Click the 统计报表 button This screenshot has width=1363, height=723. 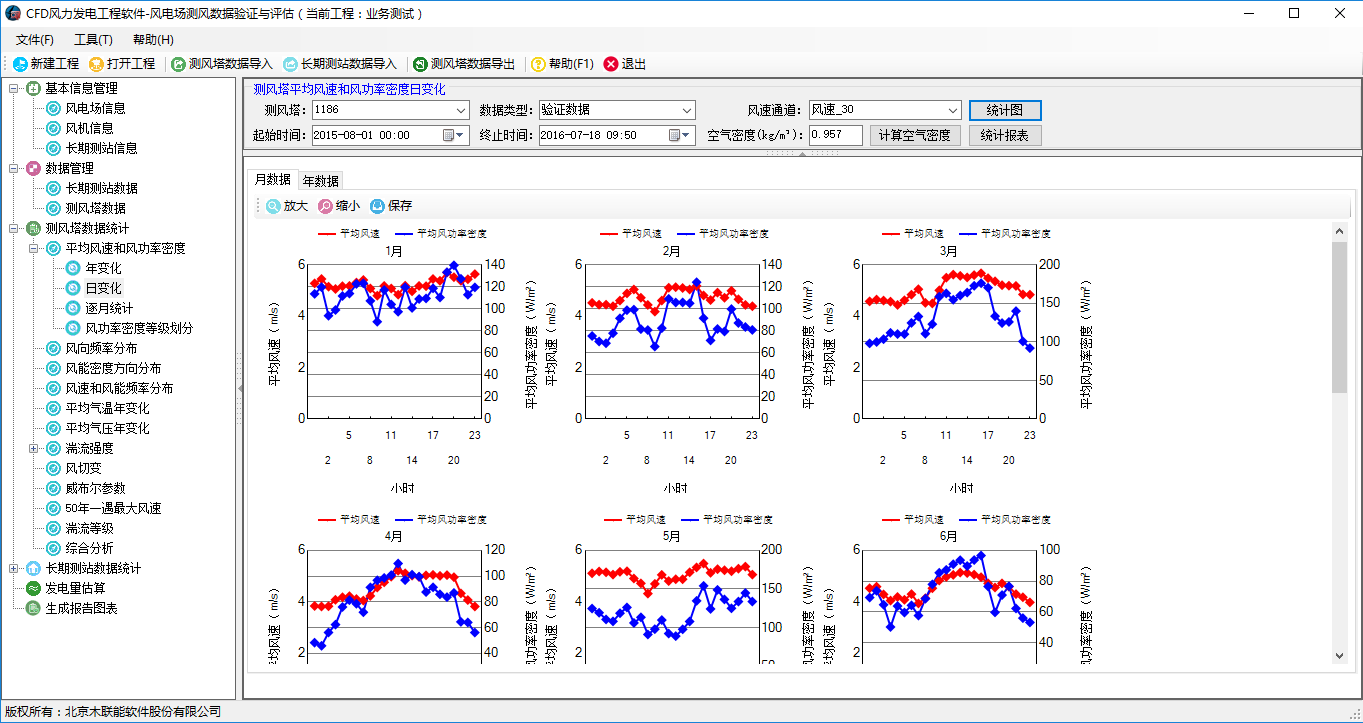(x=1005, y=135)
